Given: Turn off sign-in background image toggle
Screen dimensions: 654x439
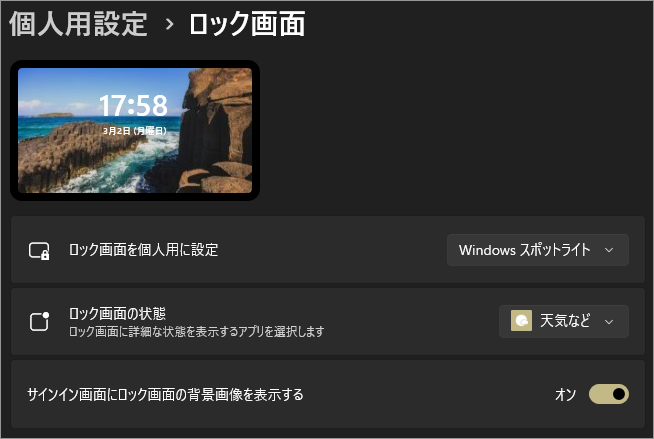Looking at the screenshot, I should pyautogui.click(x=609, y=394).
